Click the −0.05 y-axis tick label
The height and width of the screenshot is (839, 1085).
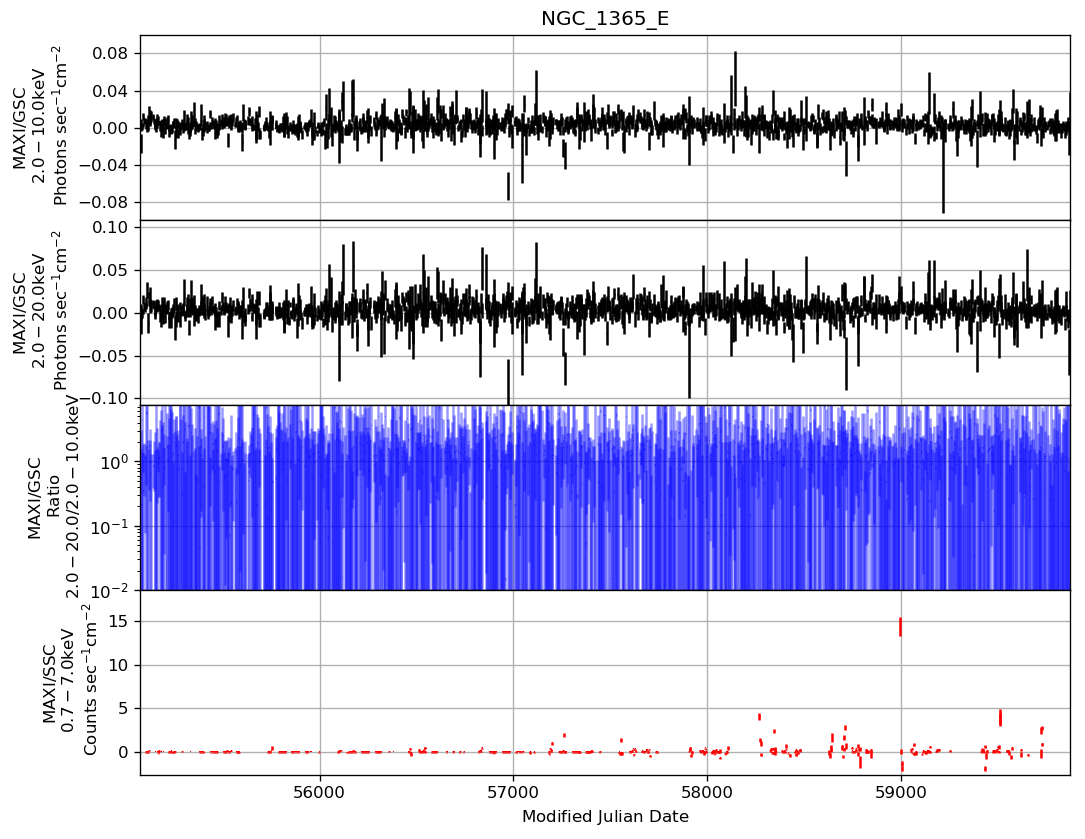tap(104, 356)
